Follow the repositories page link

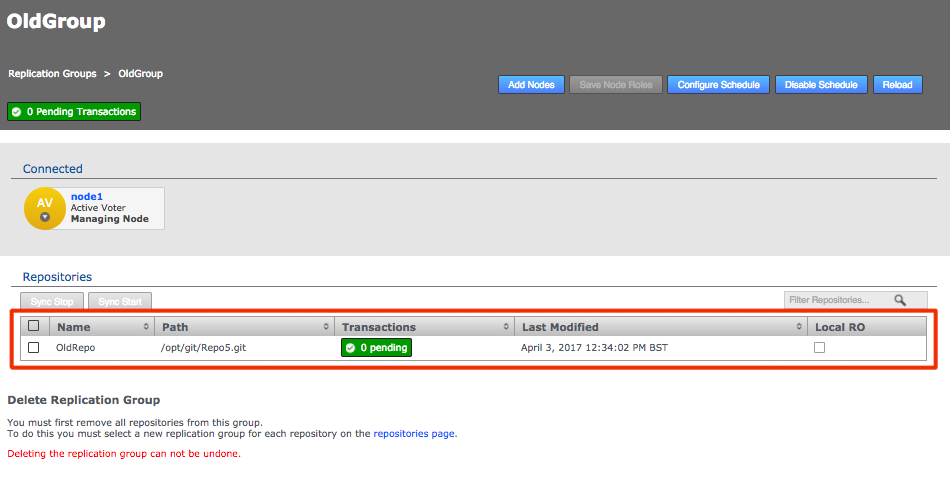(415, 434)
